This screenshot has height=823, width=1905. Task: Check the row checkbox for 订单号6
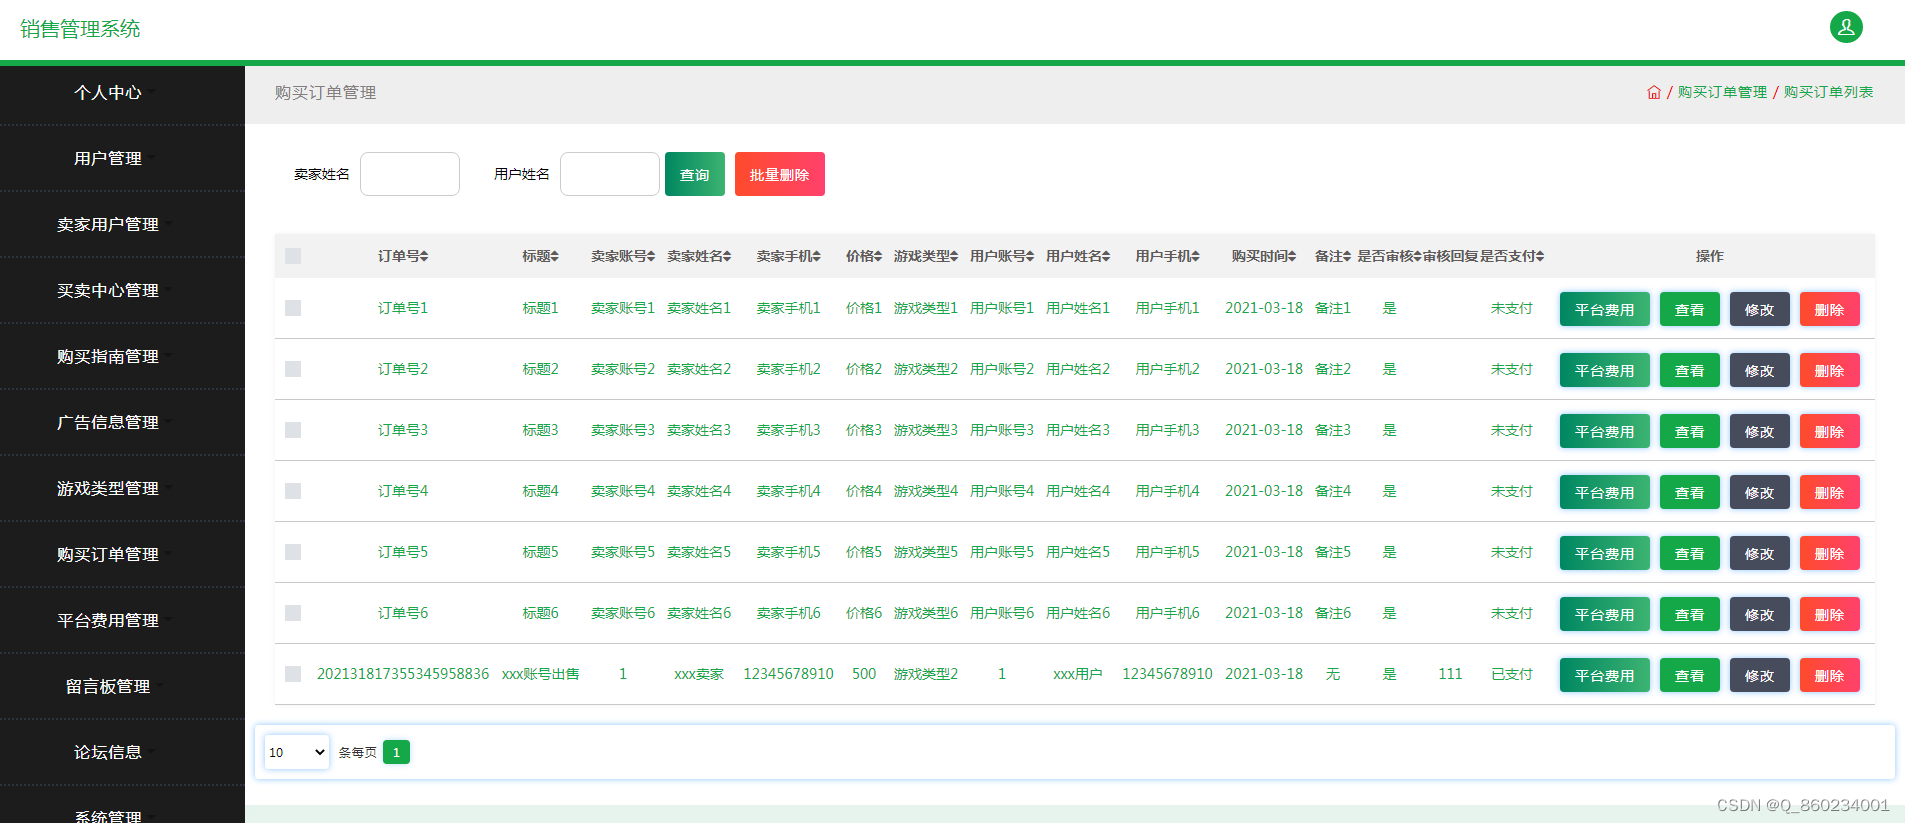point(293,613)
